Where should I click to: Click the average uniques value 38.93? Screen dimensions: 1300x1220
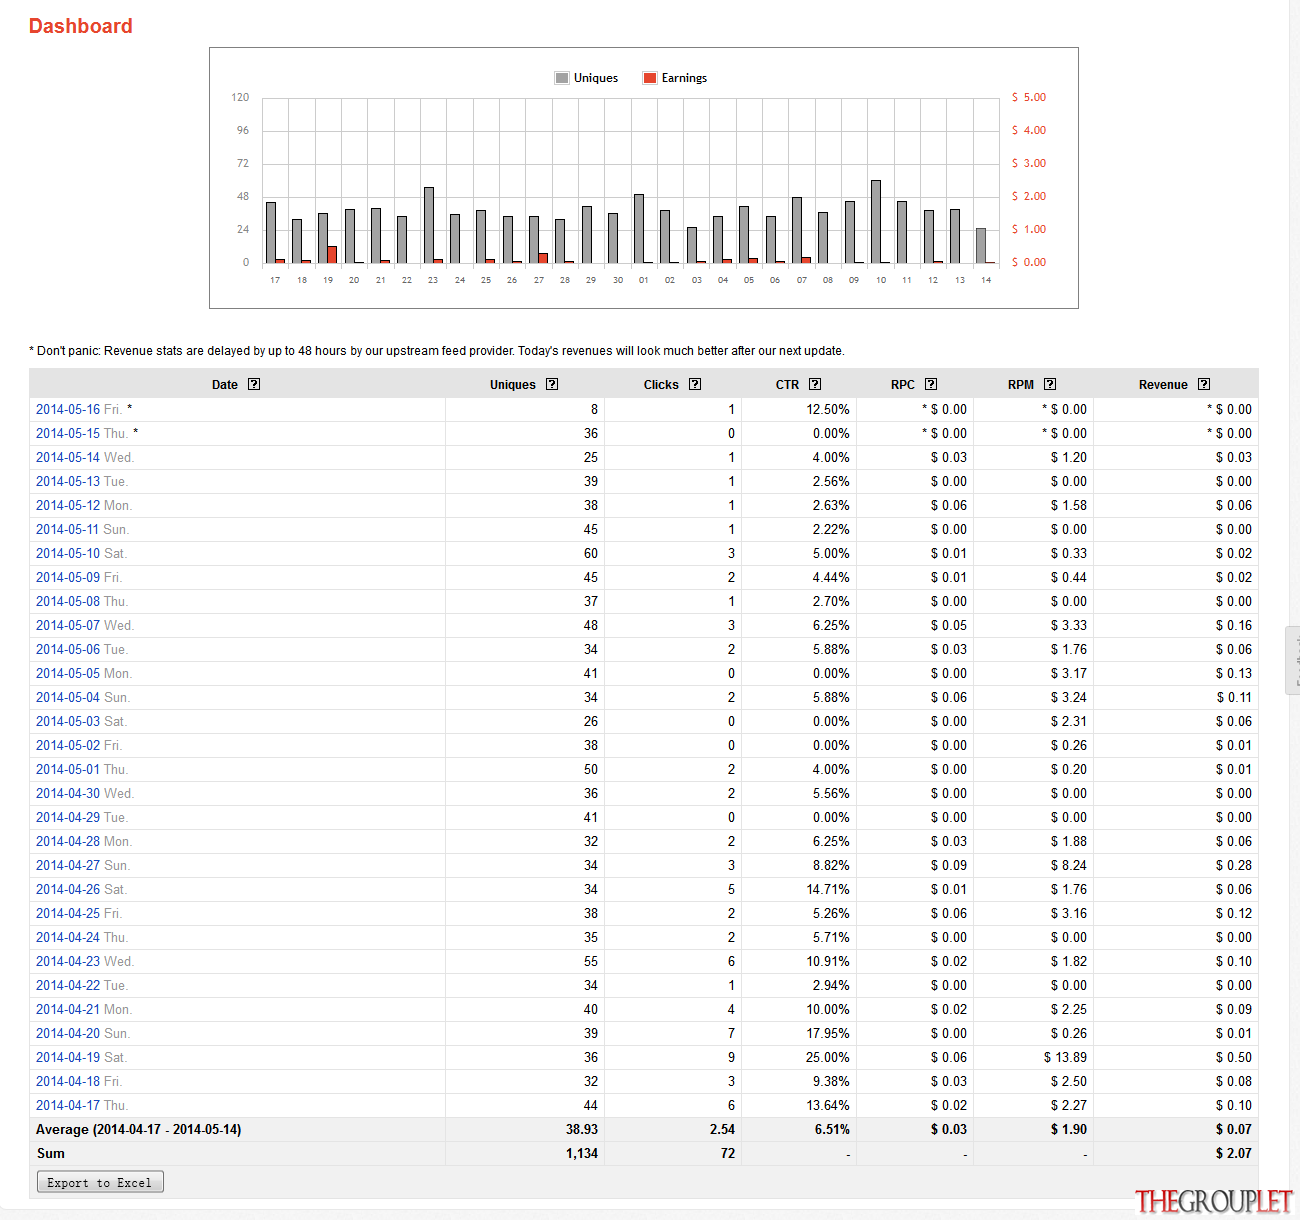point(582,1129)
